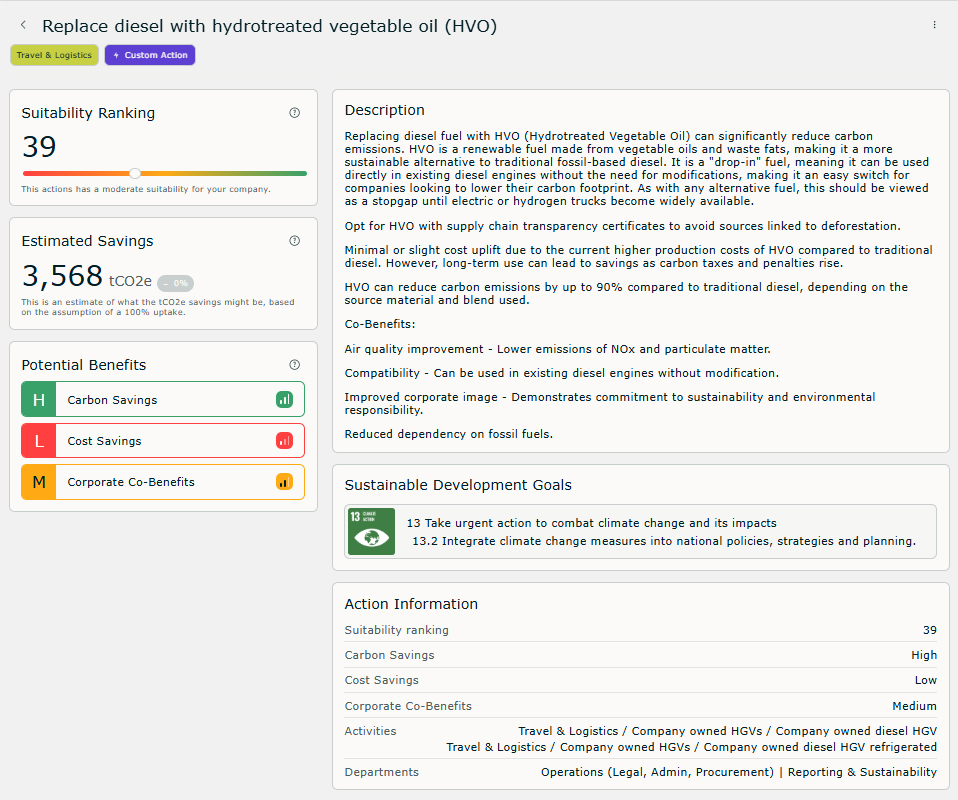Screen dimensions: 958x800
Task: Click the suitability ranking slider handle
Action: [135, 173]
